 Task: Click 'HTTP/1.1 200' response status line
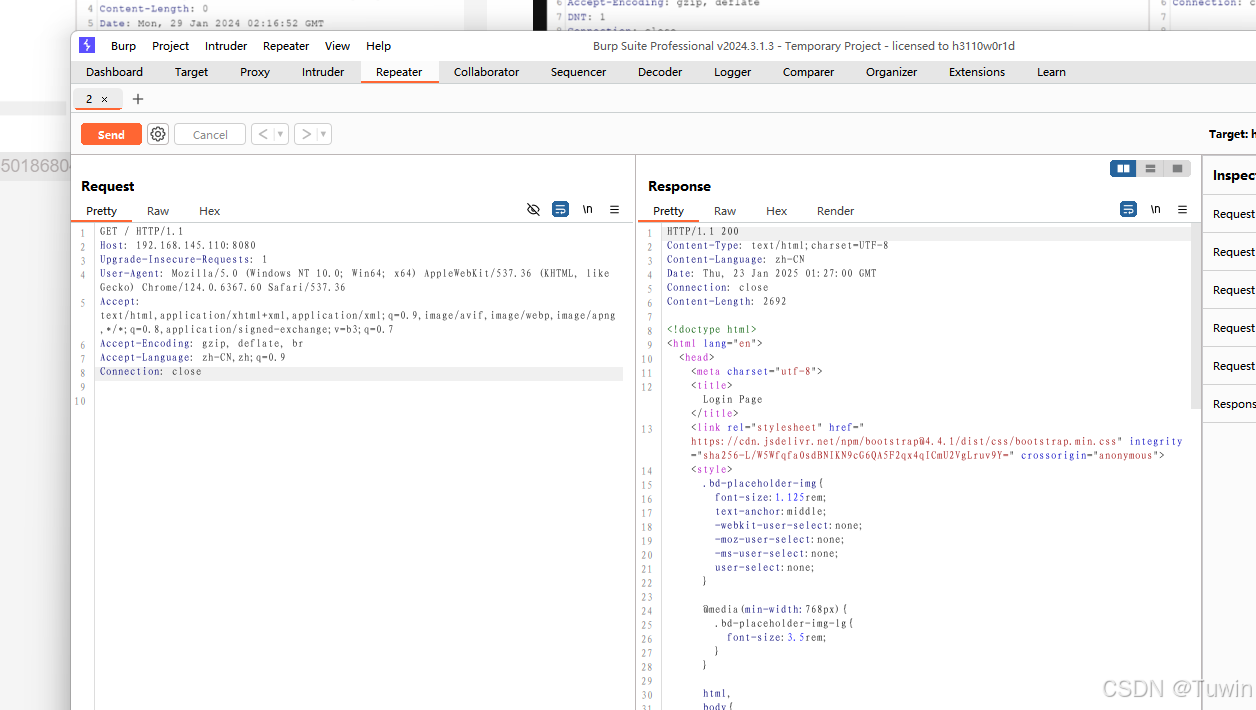pyautogui.click(x=703, y=231)
